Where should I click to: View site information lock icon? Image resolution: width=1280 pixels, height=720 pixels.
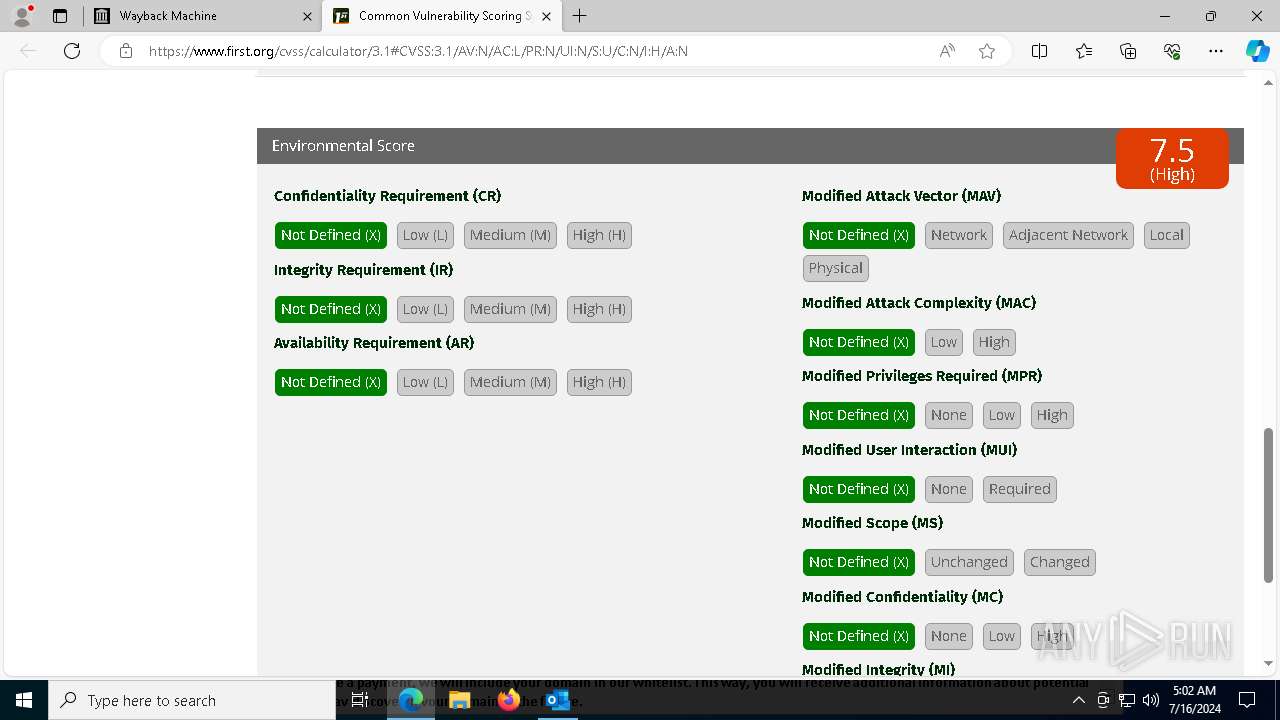coord(126,51)
